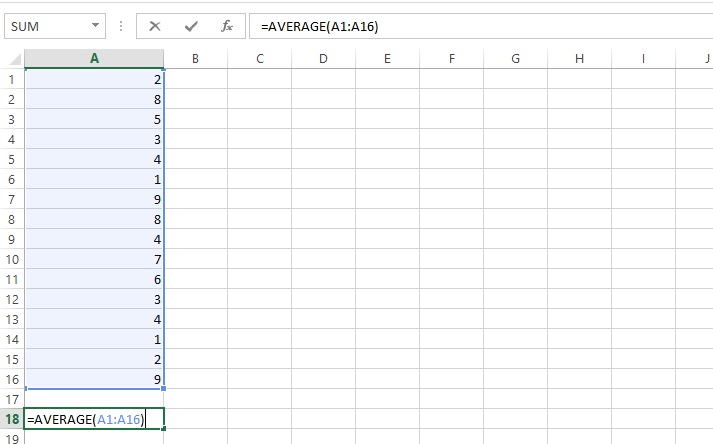Select row 1 header
The width and height of the screenshot is (713, 444).
(x=12, y=79)
